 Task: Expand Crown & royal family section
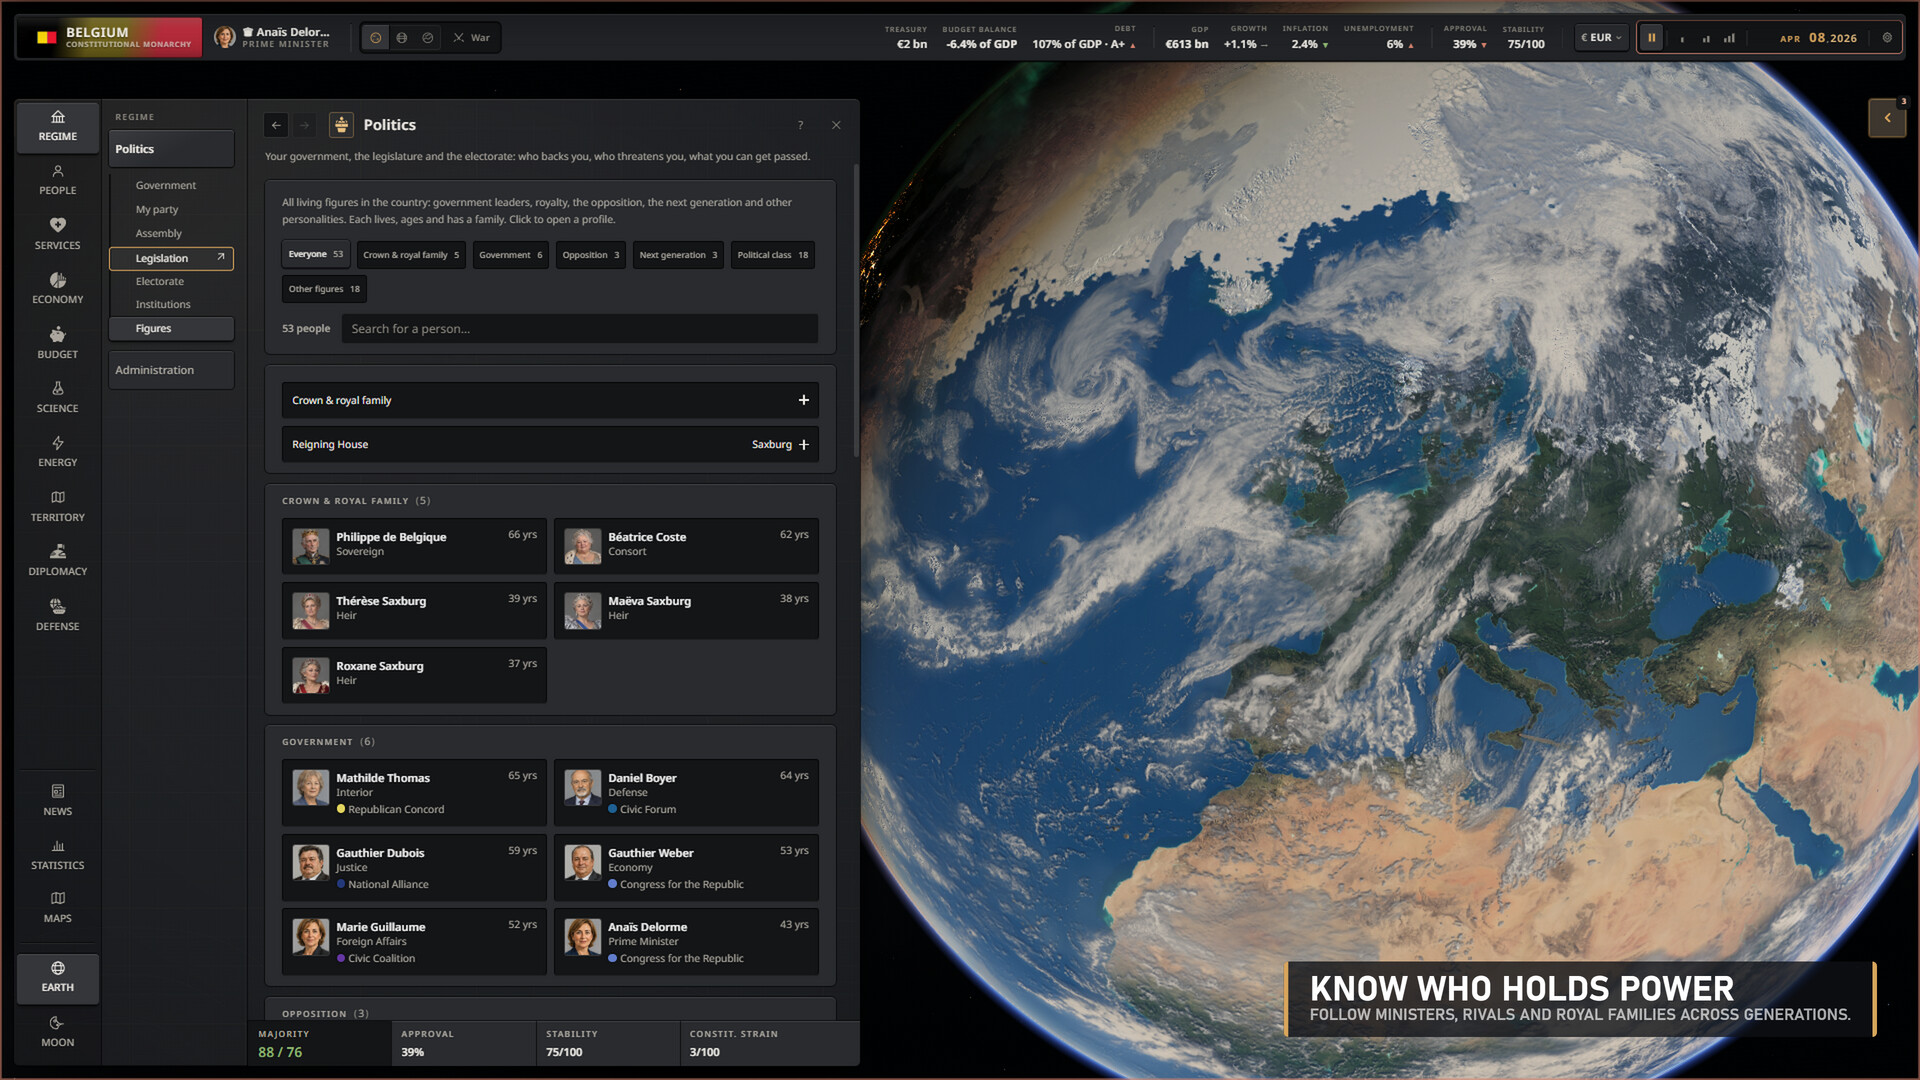pyautogui.click(x=550, y=400)
